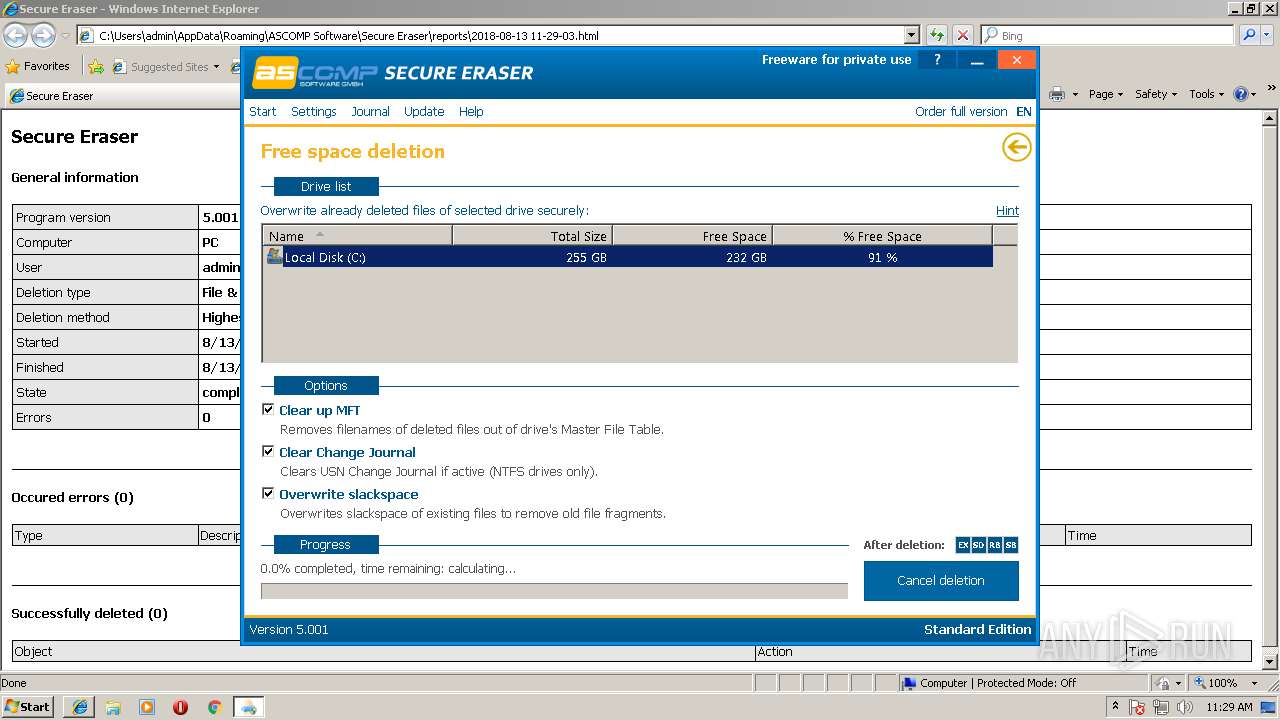This screenshot has height=720, width=1280.
Task: Change language via EN selector
Action: tap(1024, 111)
